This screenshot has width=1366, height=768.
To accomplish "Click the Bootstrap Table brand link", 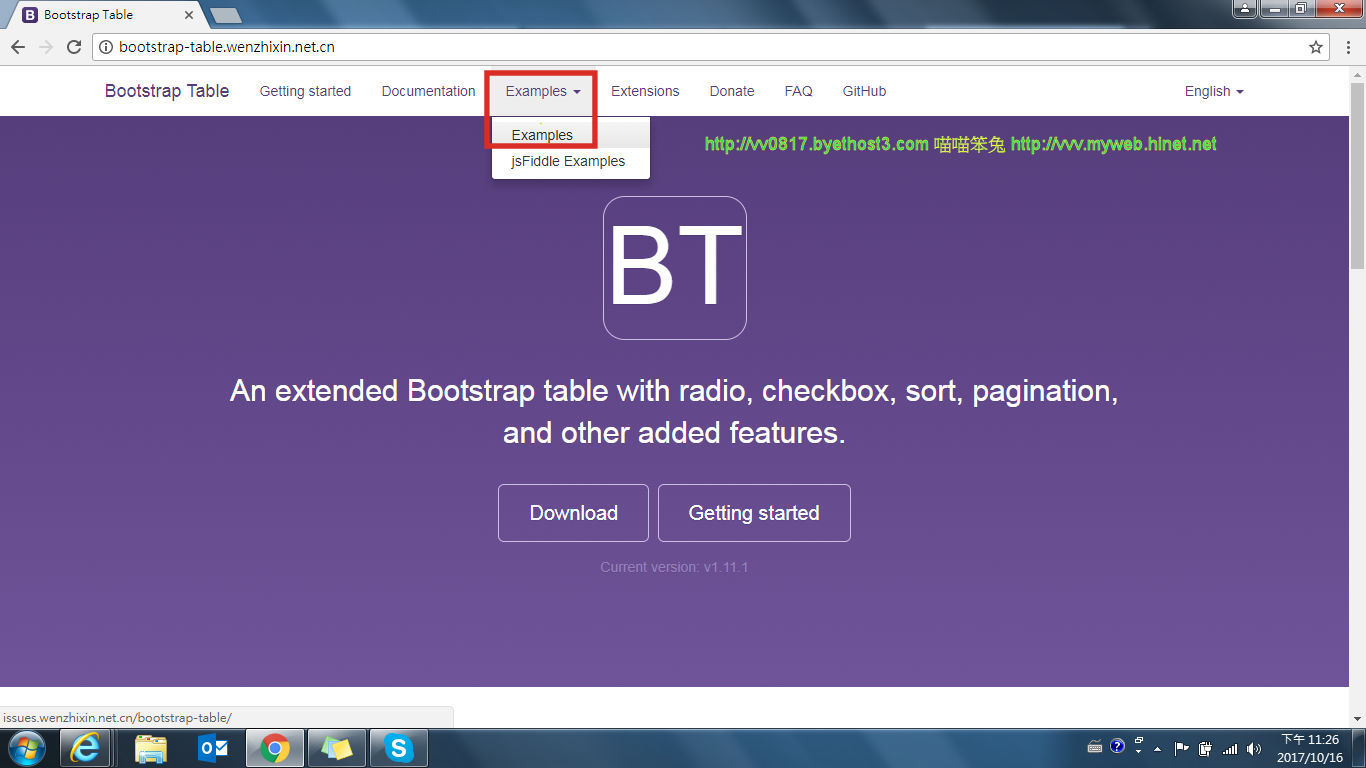I will [x=167, y=91].
